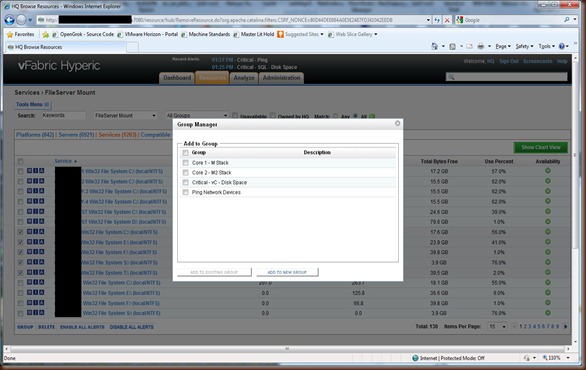Show the Platforms (842) list
The width and height of the screenshot is (586, 370).
point(35,135)
